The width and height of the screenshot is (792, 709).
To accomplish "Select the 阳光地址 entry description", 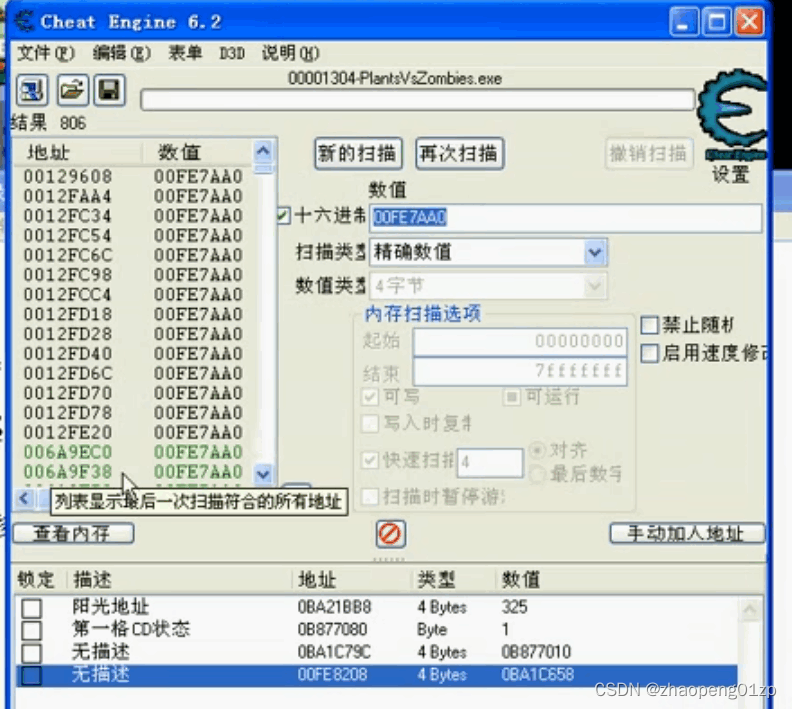I will tap(111, 606).
